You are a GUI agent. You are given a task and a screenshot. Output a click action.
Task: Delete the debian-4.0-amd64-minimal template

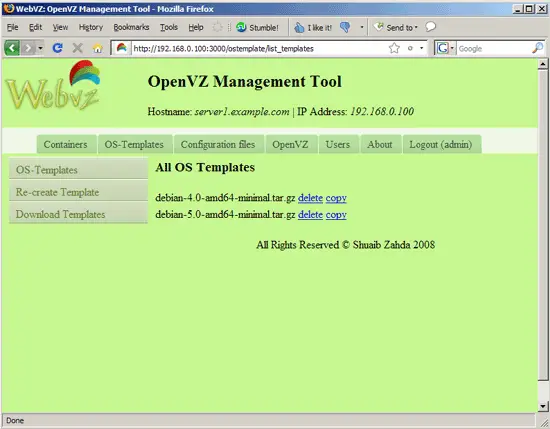pos(310,198)
